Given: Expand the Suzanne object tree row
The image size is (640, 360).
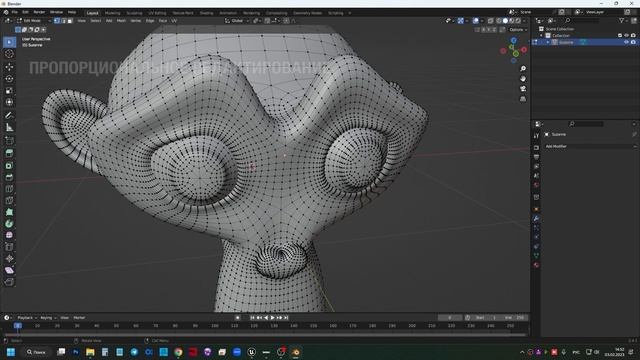Looking at the screenshot, I should 548,42.
